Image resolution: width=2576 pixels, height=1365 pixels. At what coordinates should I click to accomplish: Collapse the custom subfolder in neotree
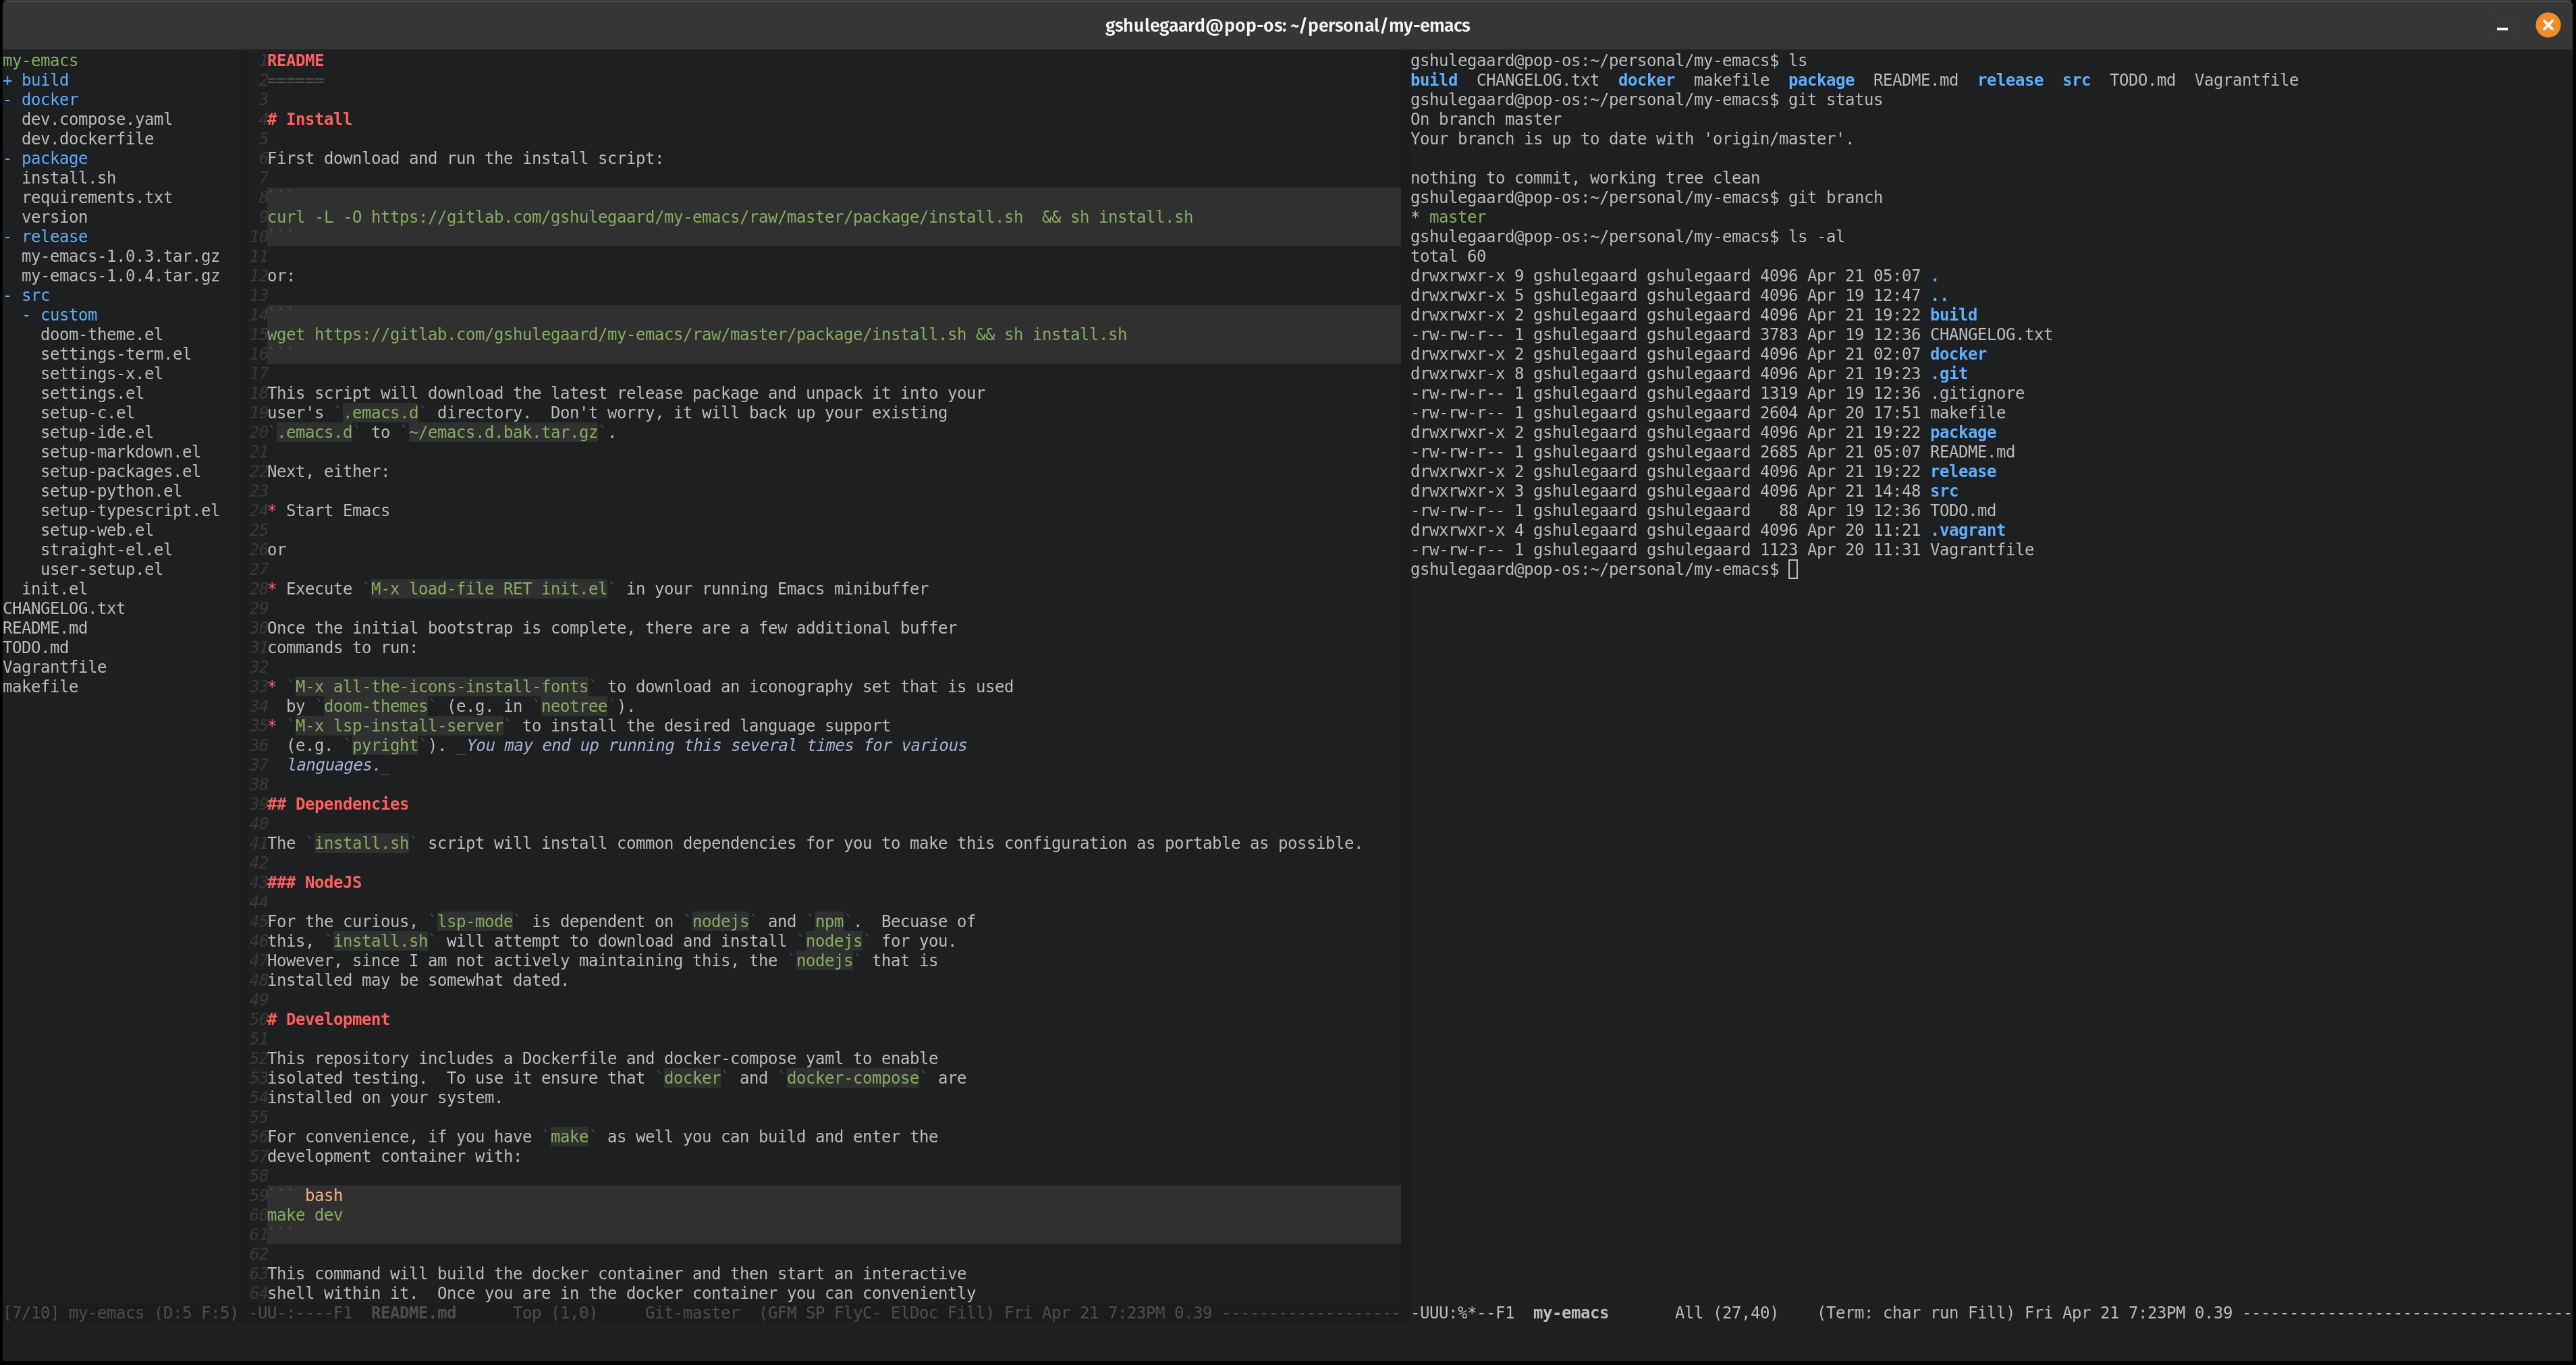(60, 315)
